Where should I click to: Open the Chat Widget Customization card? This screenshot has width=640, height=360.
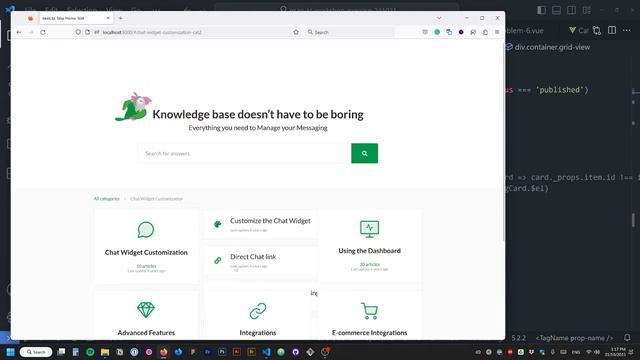pyautogui.click(x=146, y=247)
